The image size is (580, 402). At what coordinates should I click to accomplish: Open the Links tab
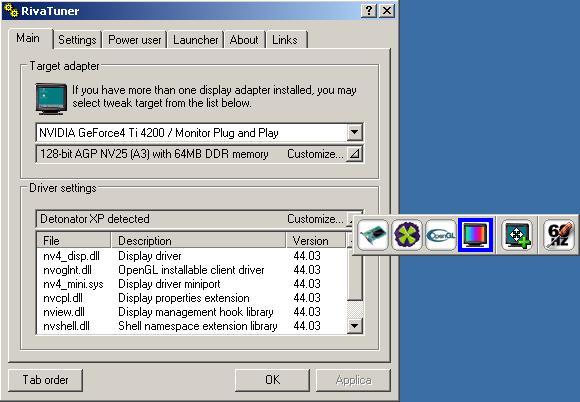tap(285, 40)
